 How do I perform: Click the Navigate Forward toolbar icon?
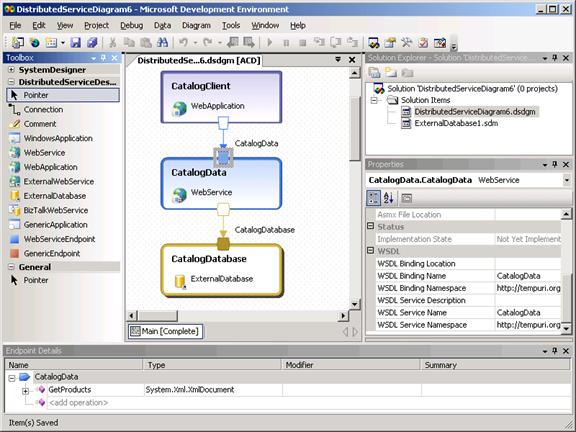(249, 43)
